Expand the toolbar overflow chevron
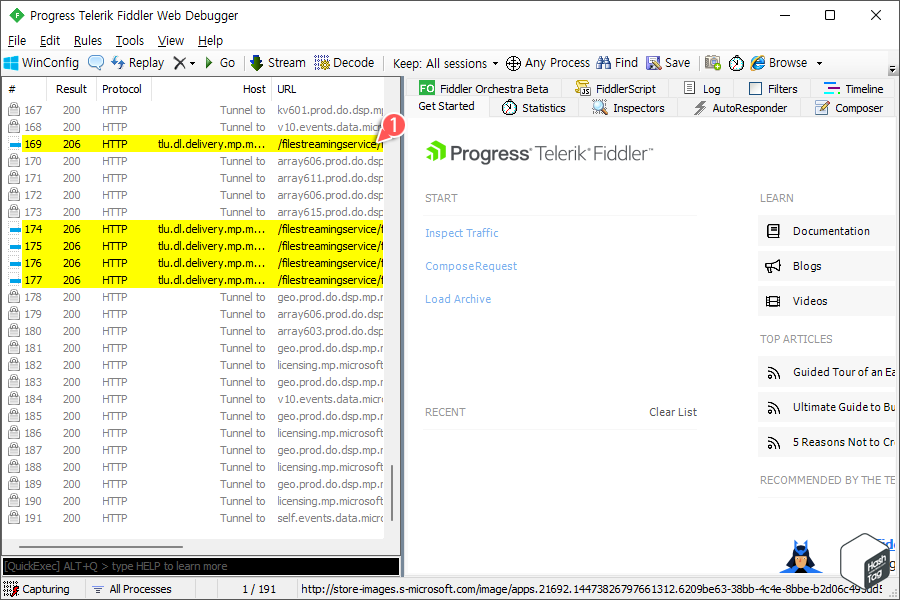Image resolution: width=900 pixels, height=600 pixels. pos(893,69)
